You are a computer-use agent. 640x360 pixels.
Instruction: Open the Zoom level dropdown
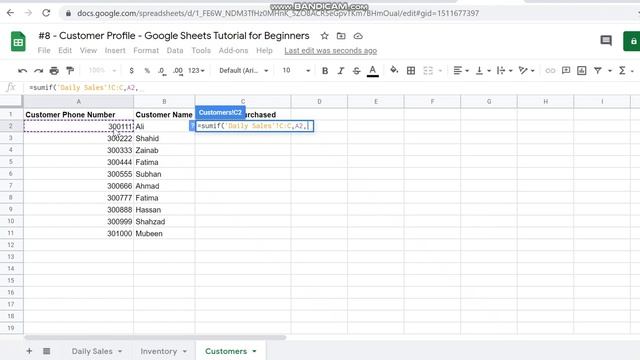[102, 71]
